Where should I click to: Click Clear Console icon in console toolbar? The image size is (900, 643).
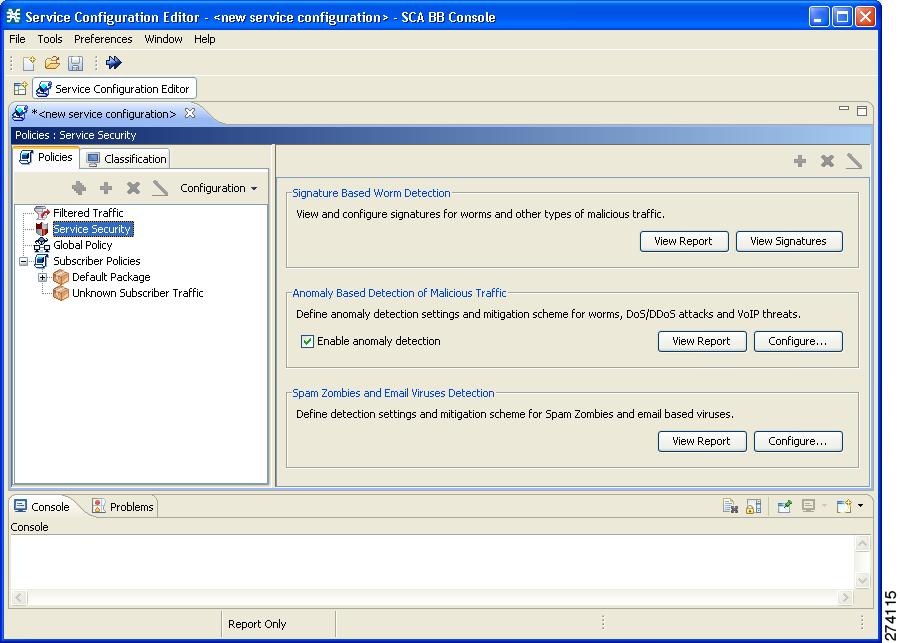730,507
